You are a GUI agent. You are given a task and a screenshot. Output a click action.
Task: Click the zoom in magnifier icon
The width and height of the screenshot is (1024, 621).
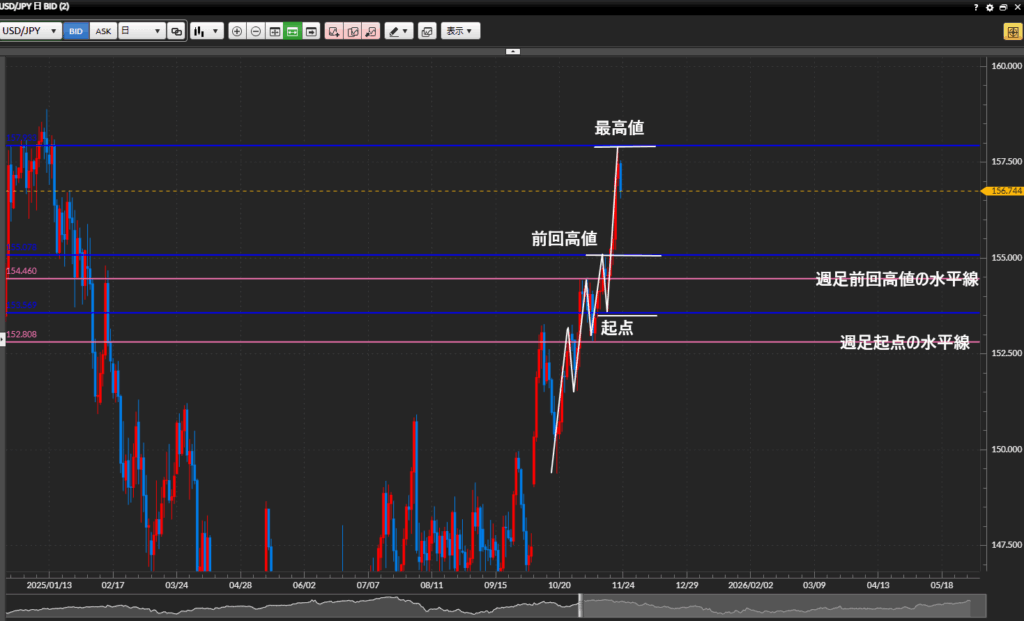tap(237, 31)
